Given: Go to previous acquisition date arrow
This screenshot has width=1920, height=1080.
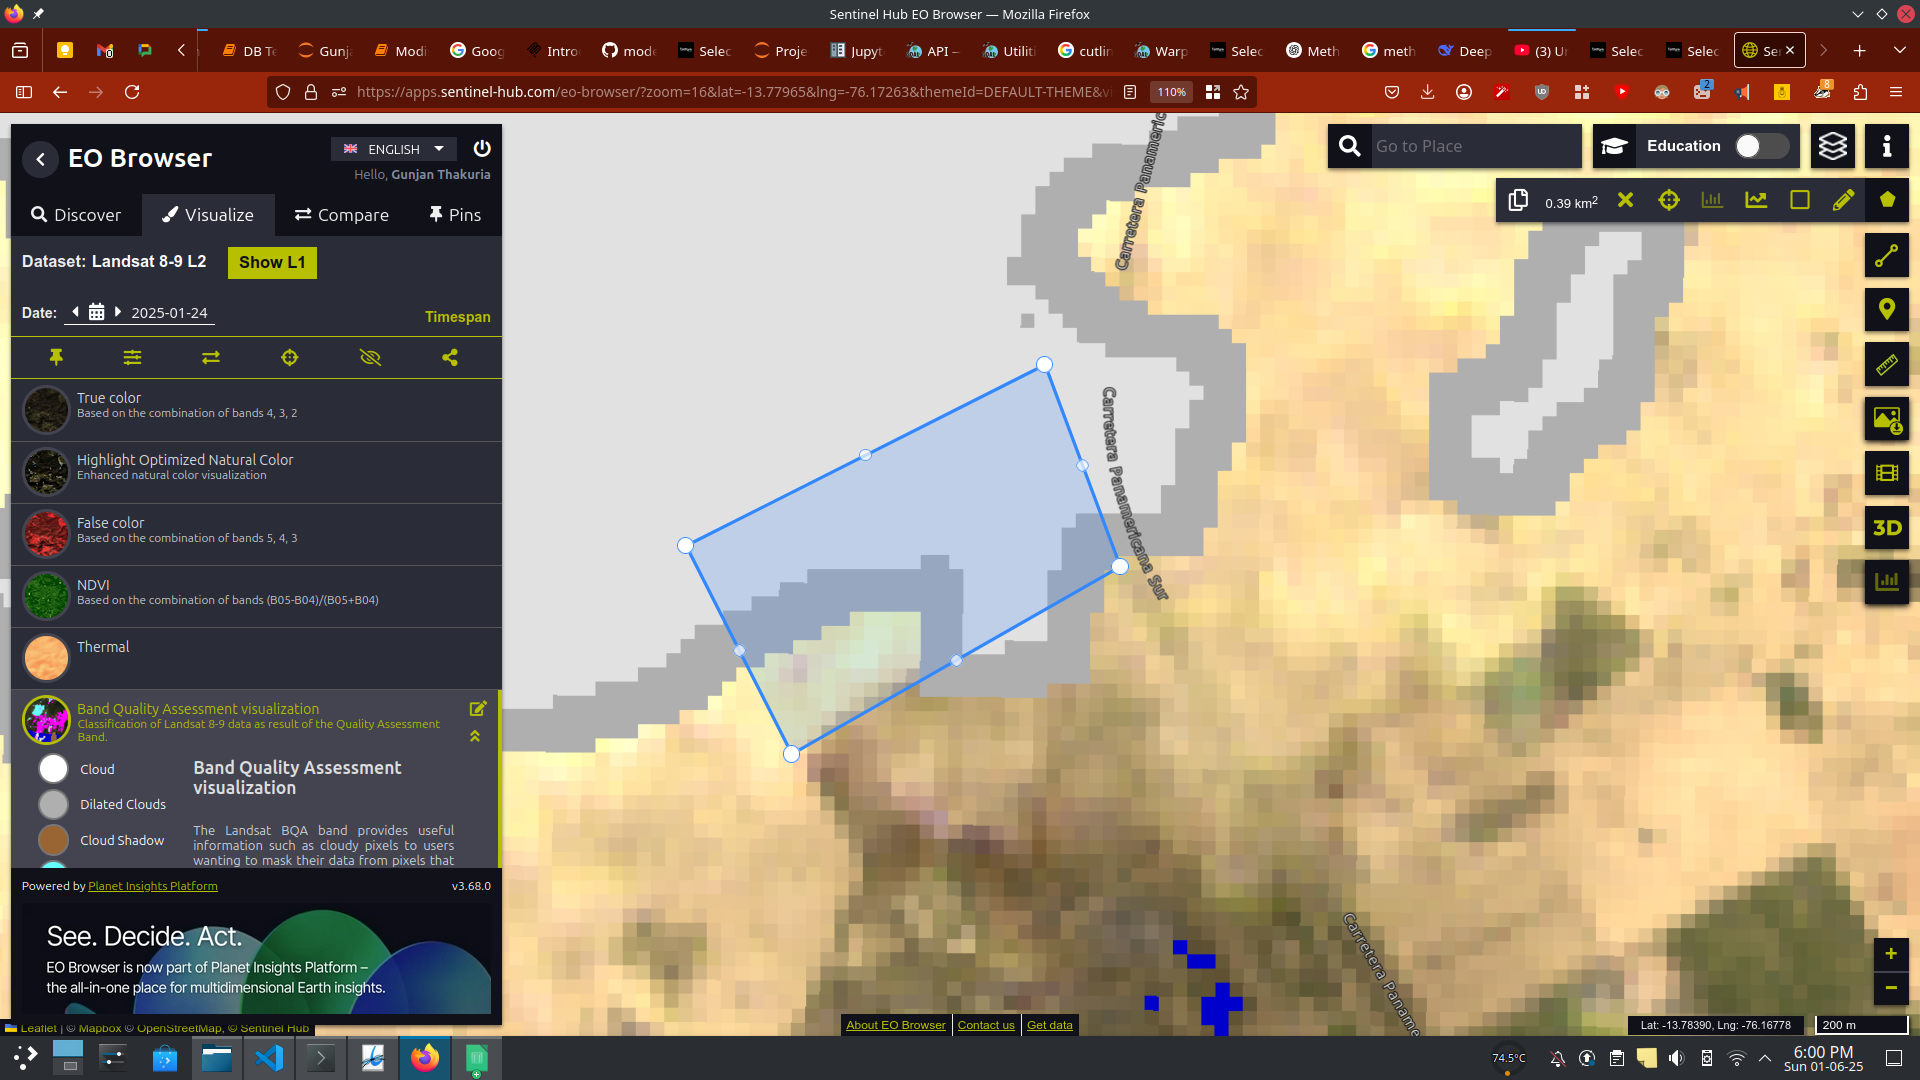Looking at the screenshot, I should tap(75, 312).
